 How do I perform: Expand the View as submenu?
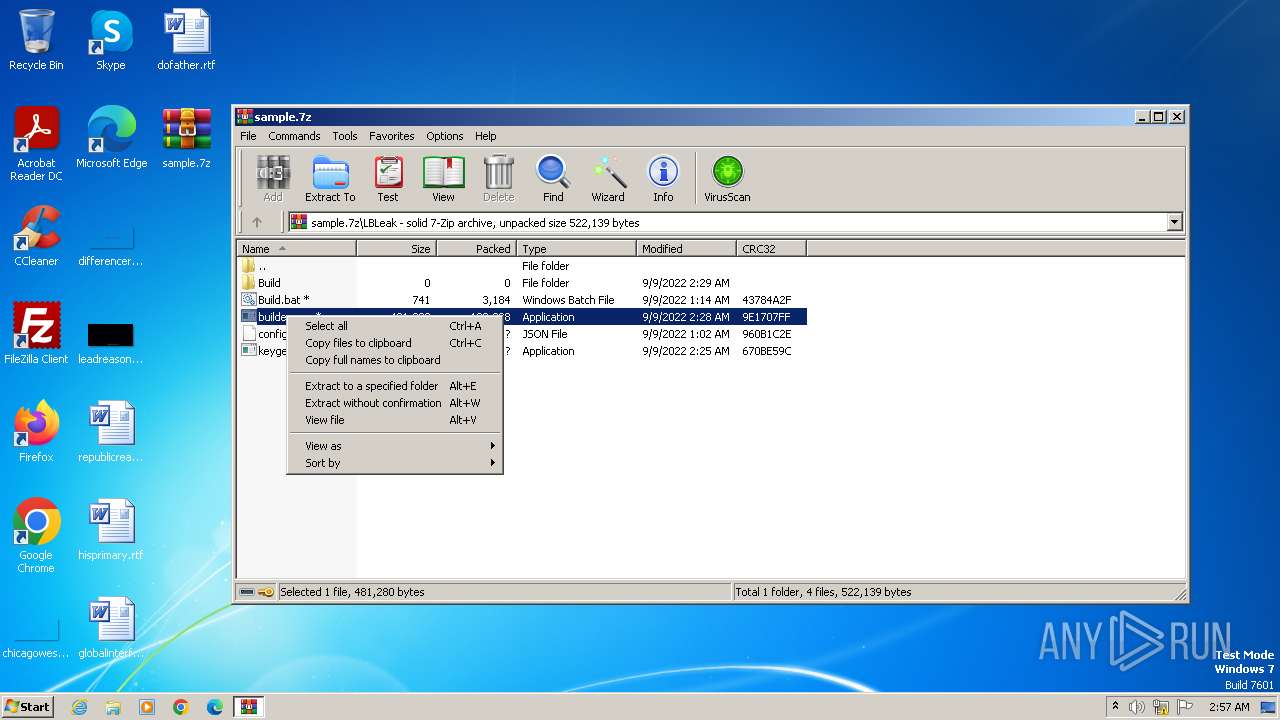(395, 446)
